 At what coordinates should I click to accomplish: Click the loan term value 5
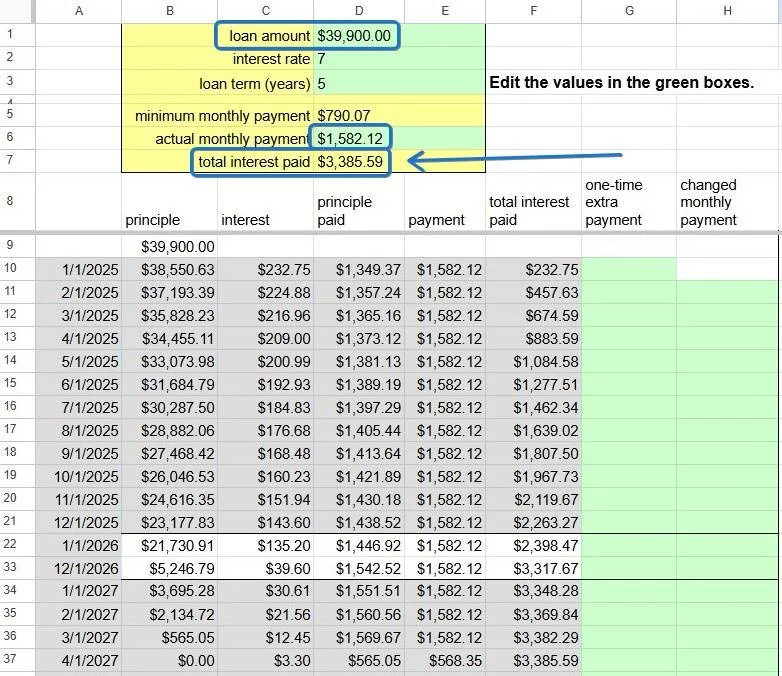tap(359, 83)
